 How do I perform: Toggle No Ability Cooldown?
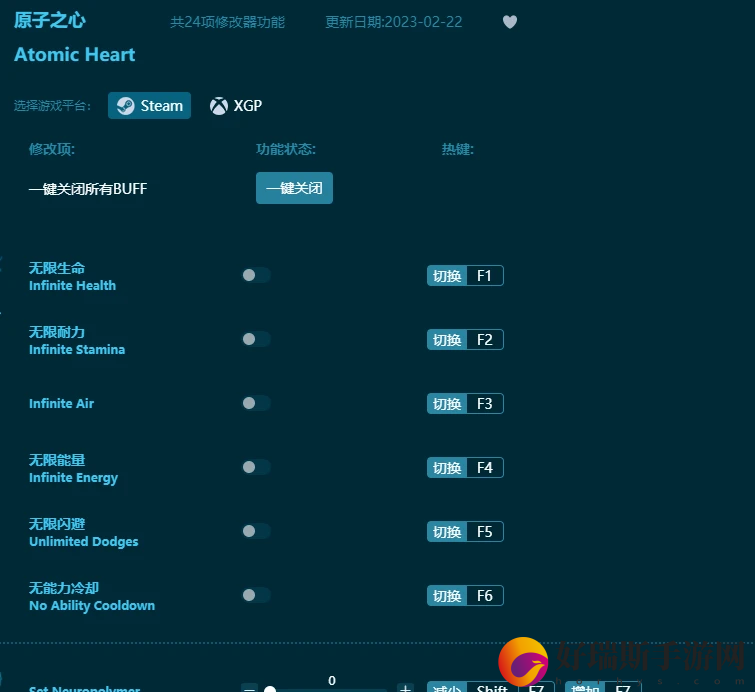256,595
